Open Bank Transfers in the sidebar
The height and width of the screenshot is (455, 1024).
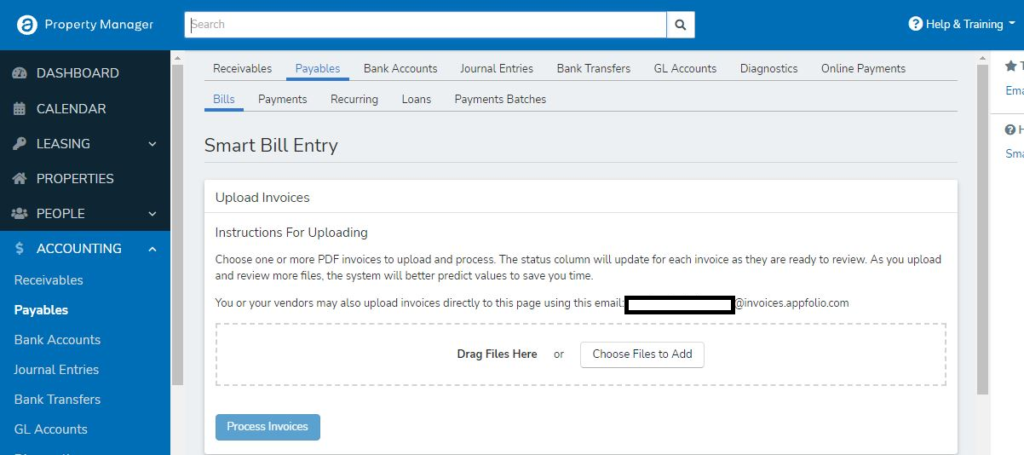click(57, 400)
